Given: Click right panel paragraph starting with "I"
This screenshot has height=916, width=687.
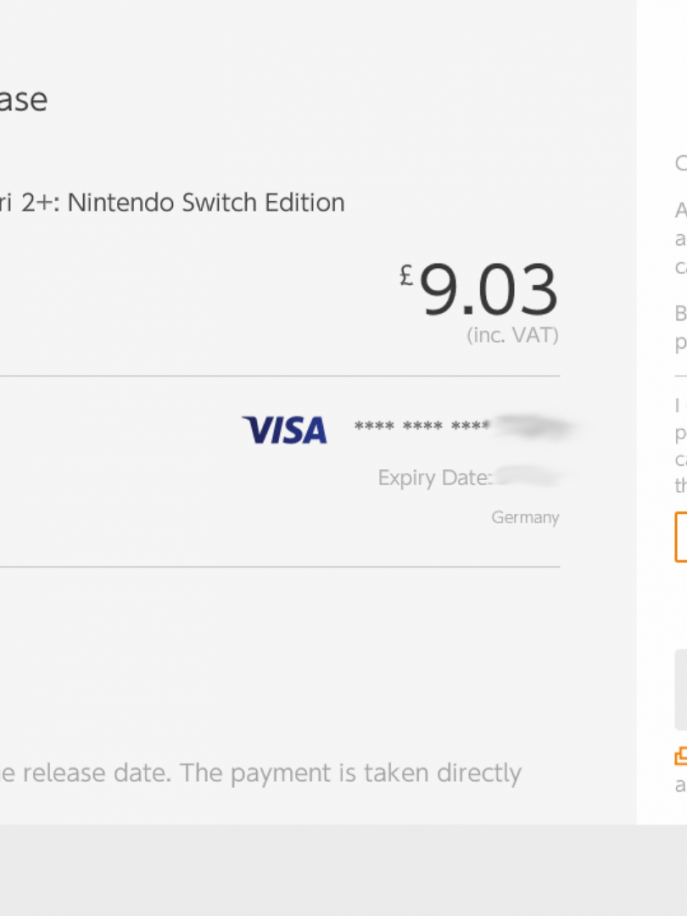Looking at the screenshot, I should tap(681, 446).
